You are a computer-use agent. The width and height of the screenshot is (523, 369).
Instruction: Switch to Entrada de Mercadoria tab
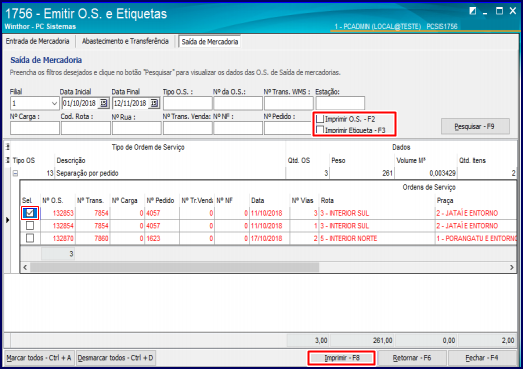37,41
